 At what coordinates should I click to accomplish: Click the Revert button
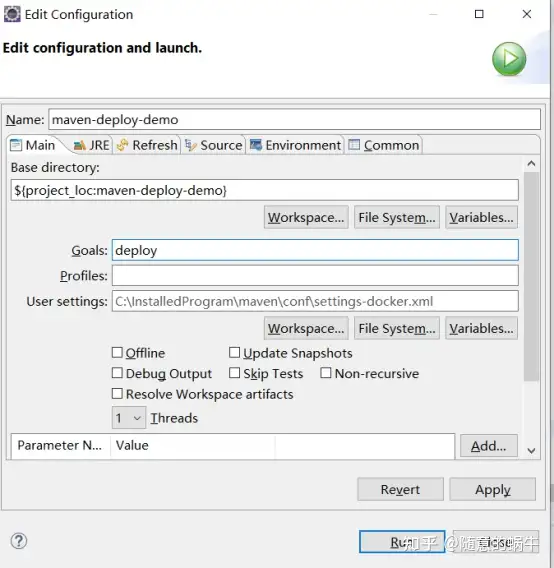point(400,489)
